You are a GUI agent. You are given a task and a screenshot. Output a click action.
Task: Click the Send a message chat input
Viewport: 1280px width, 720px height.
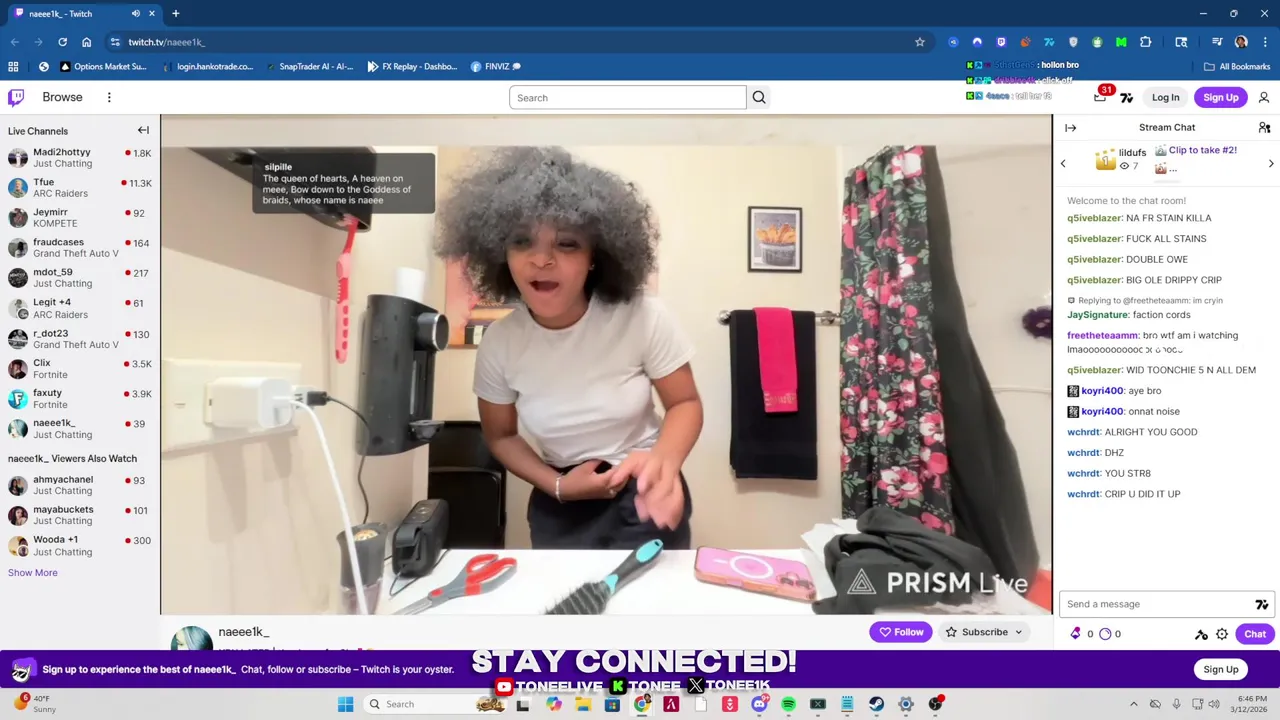tap(1157, 604)
